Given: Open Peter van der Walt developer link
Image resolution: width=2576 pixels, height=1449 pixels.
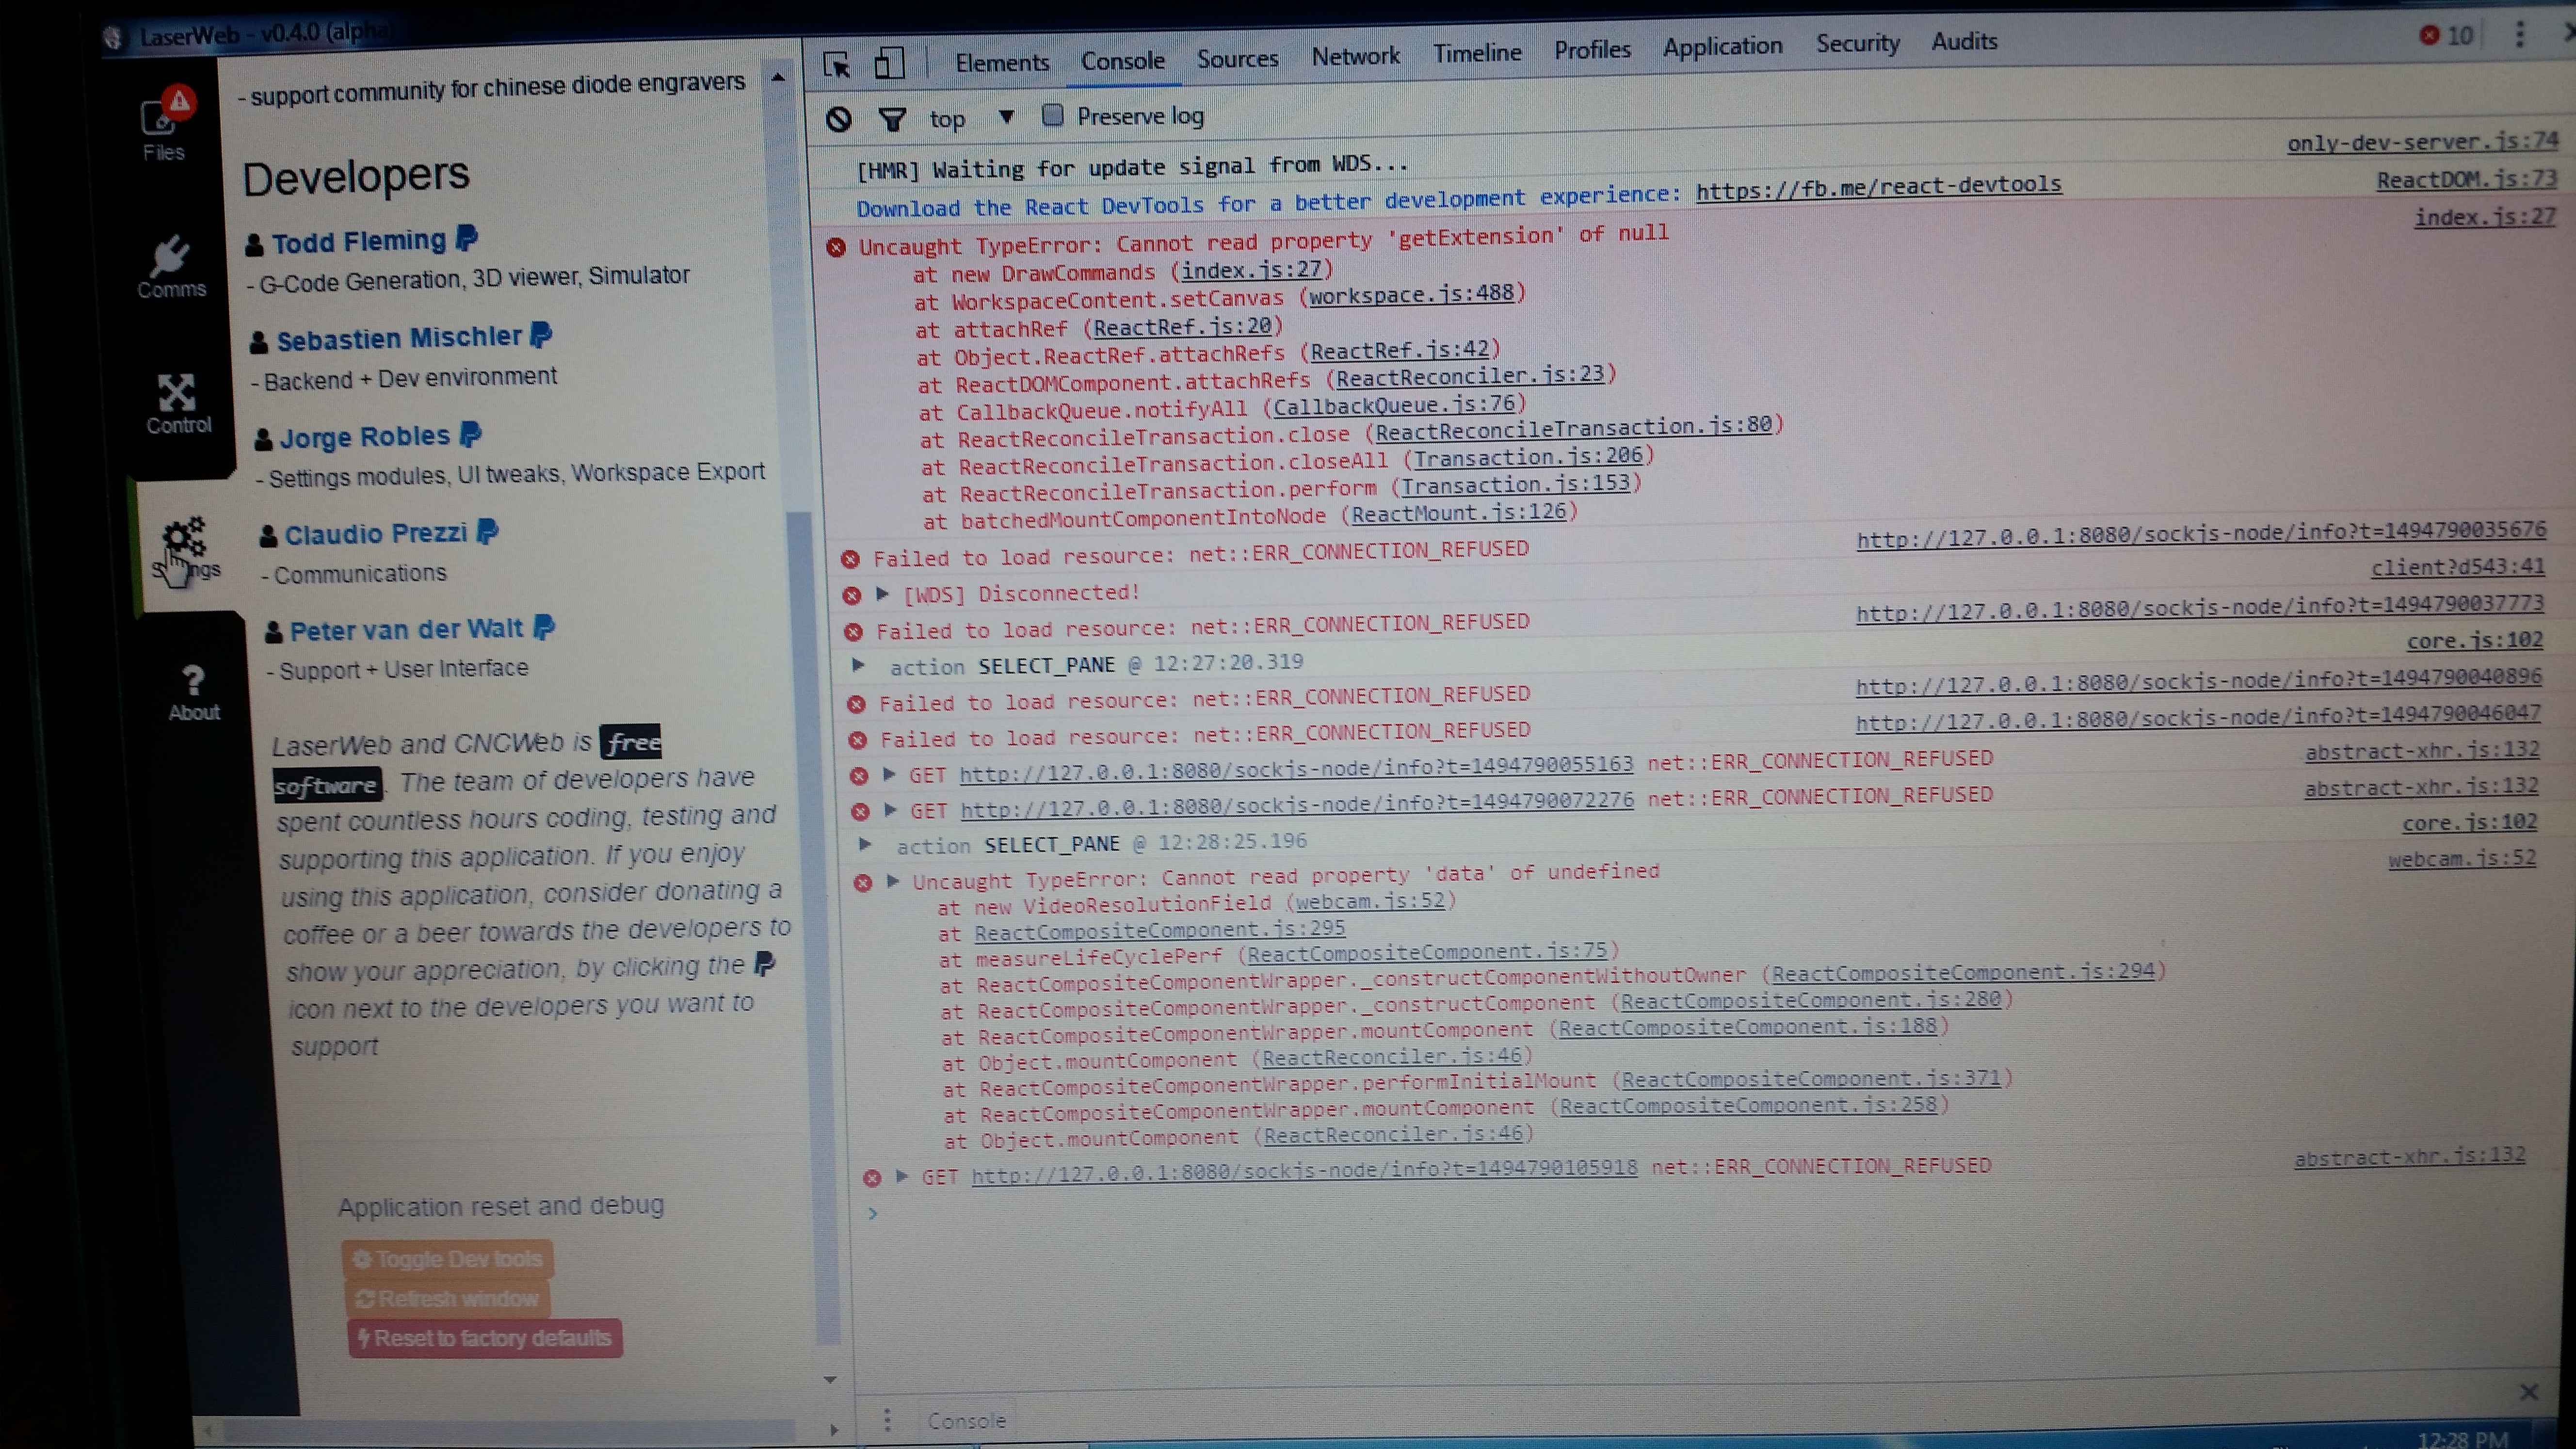Looking at the screenshot, I should pos(406,630).
